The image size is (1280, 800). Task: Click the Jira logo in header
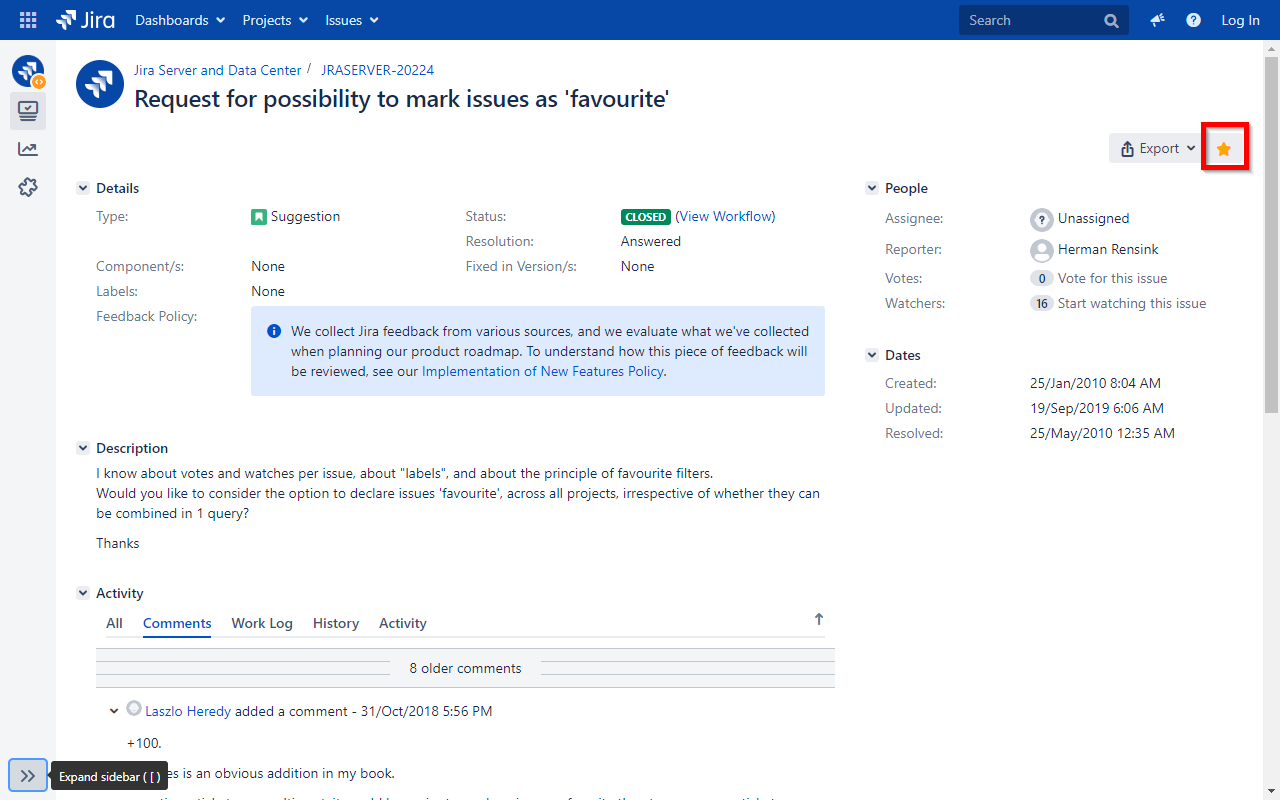(85, 20)
